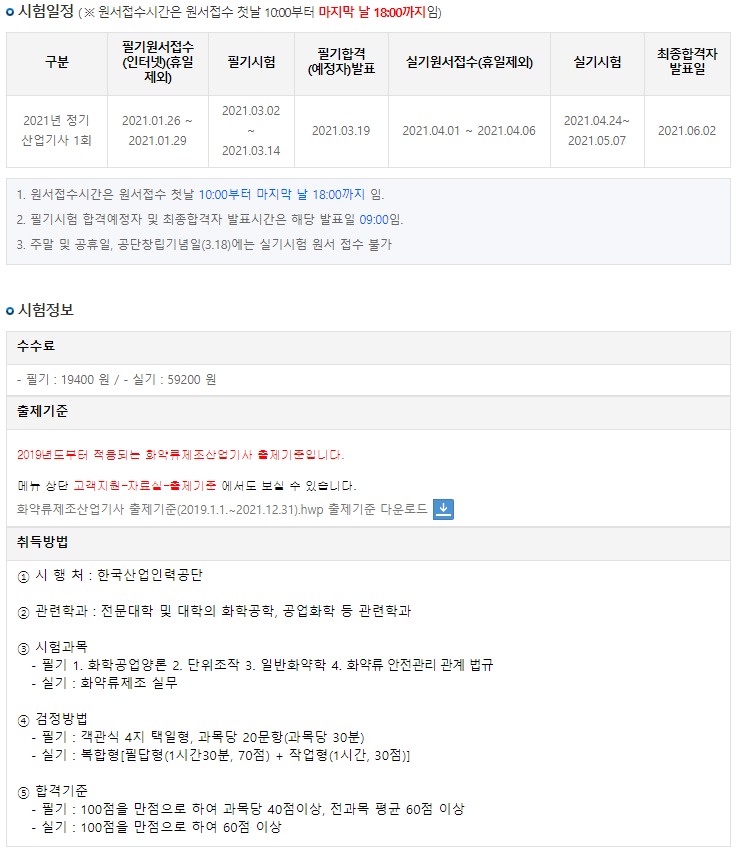
Task: Click the 2021년 정기 산업기사 1회 row label
Action: point(57,131)
